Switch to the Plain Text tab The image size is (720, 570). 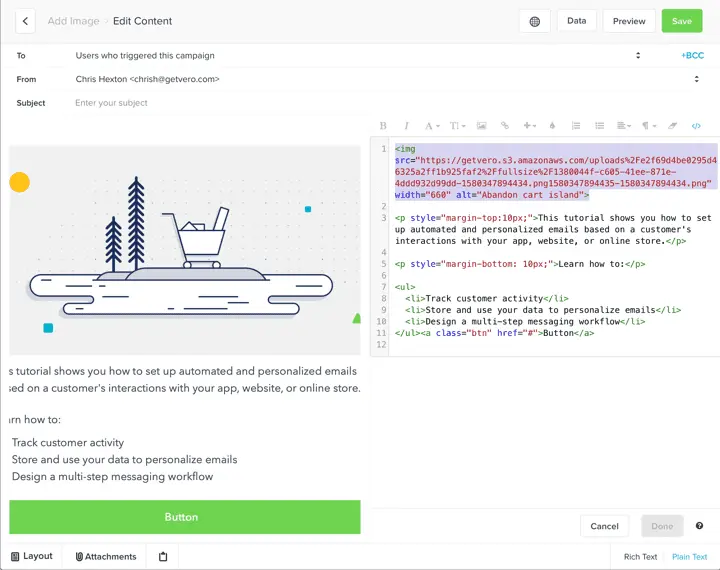tap(689, 557)
